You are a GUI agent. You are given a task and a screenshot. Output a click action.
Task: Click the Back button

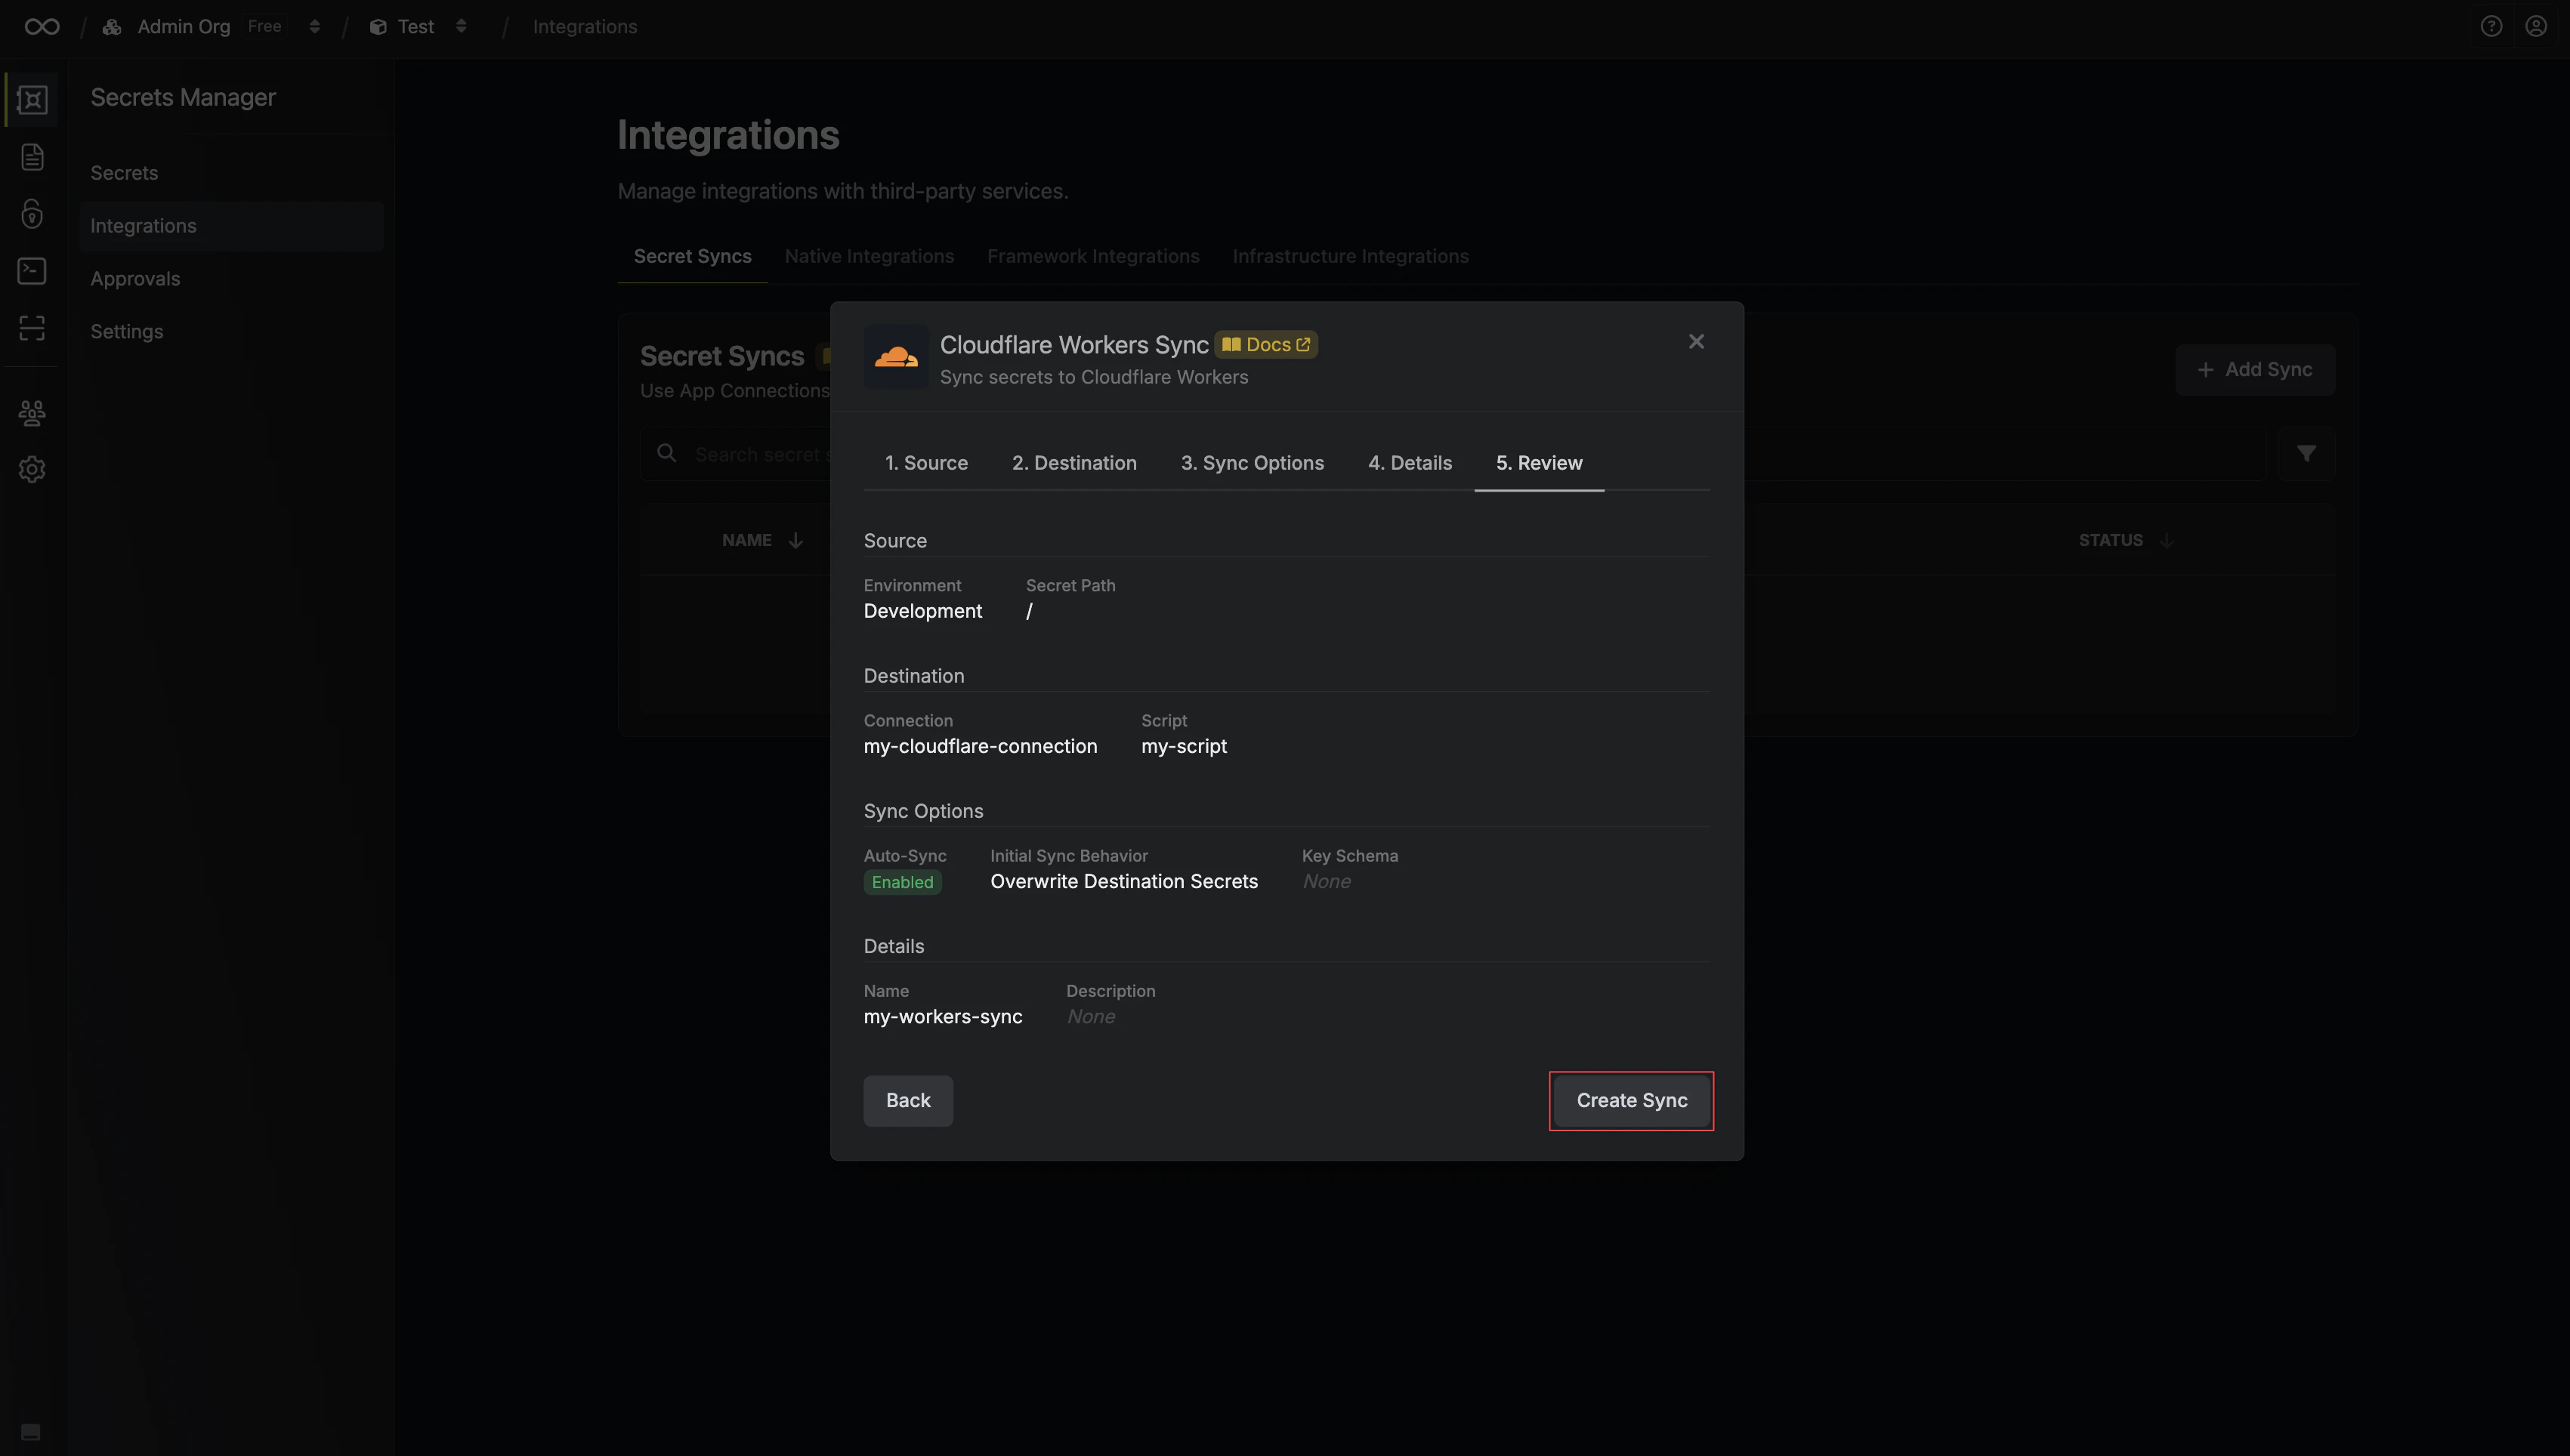908,1101
